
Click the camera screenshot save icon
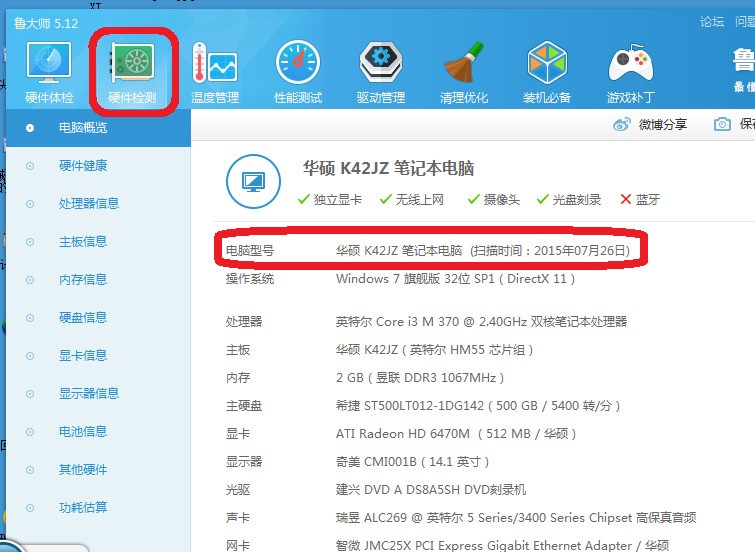click(722, 124)
